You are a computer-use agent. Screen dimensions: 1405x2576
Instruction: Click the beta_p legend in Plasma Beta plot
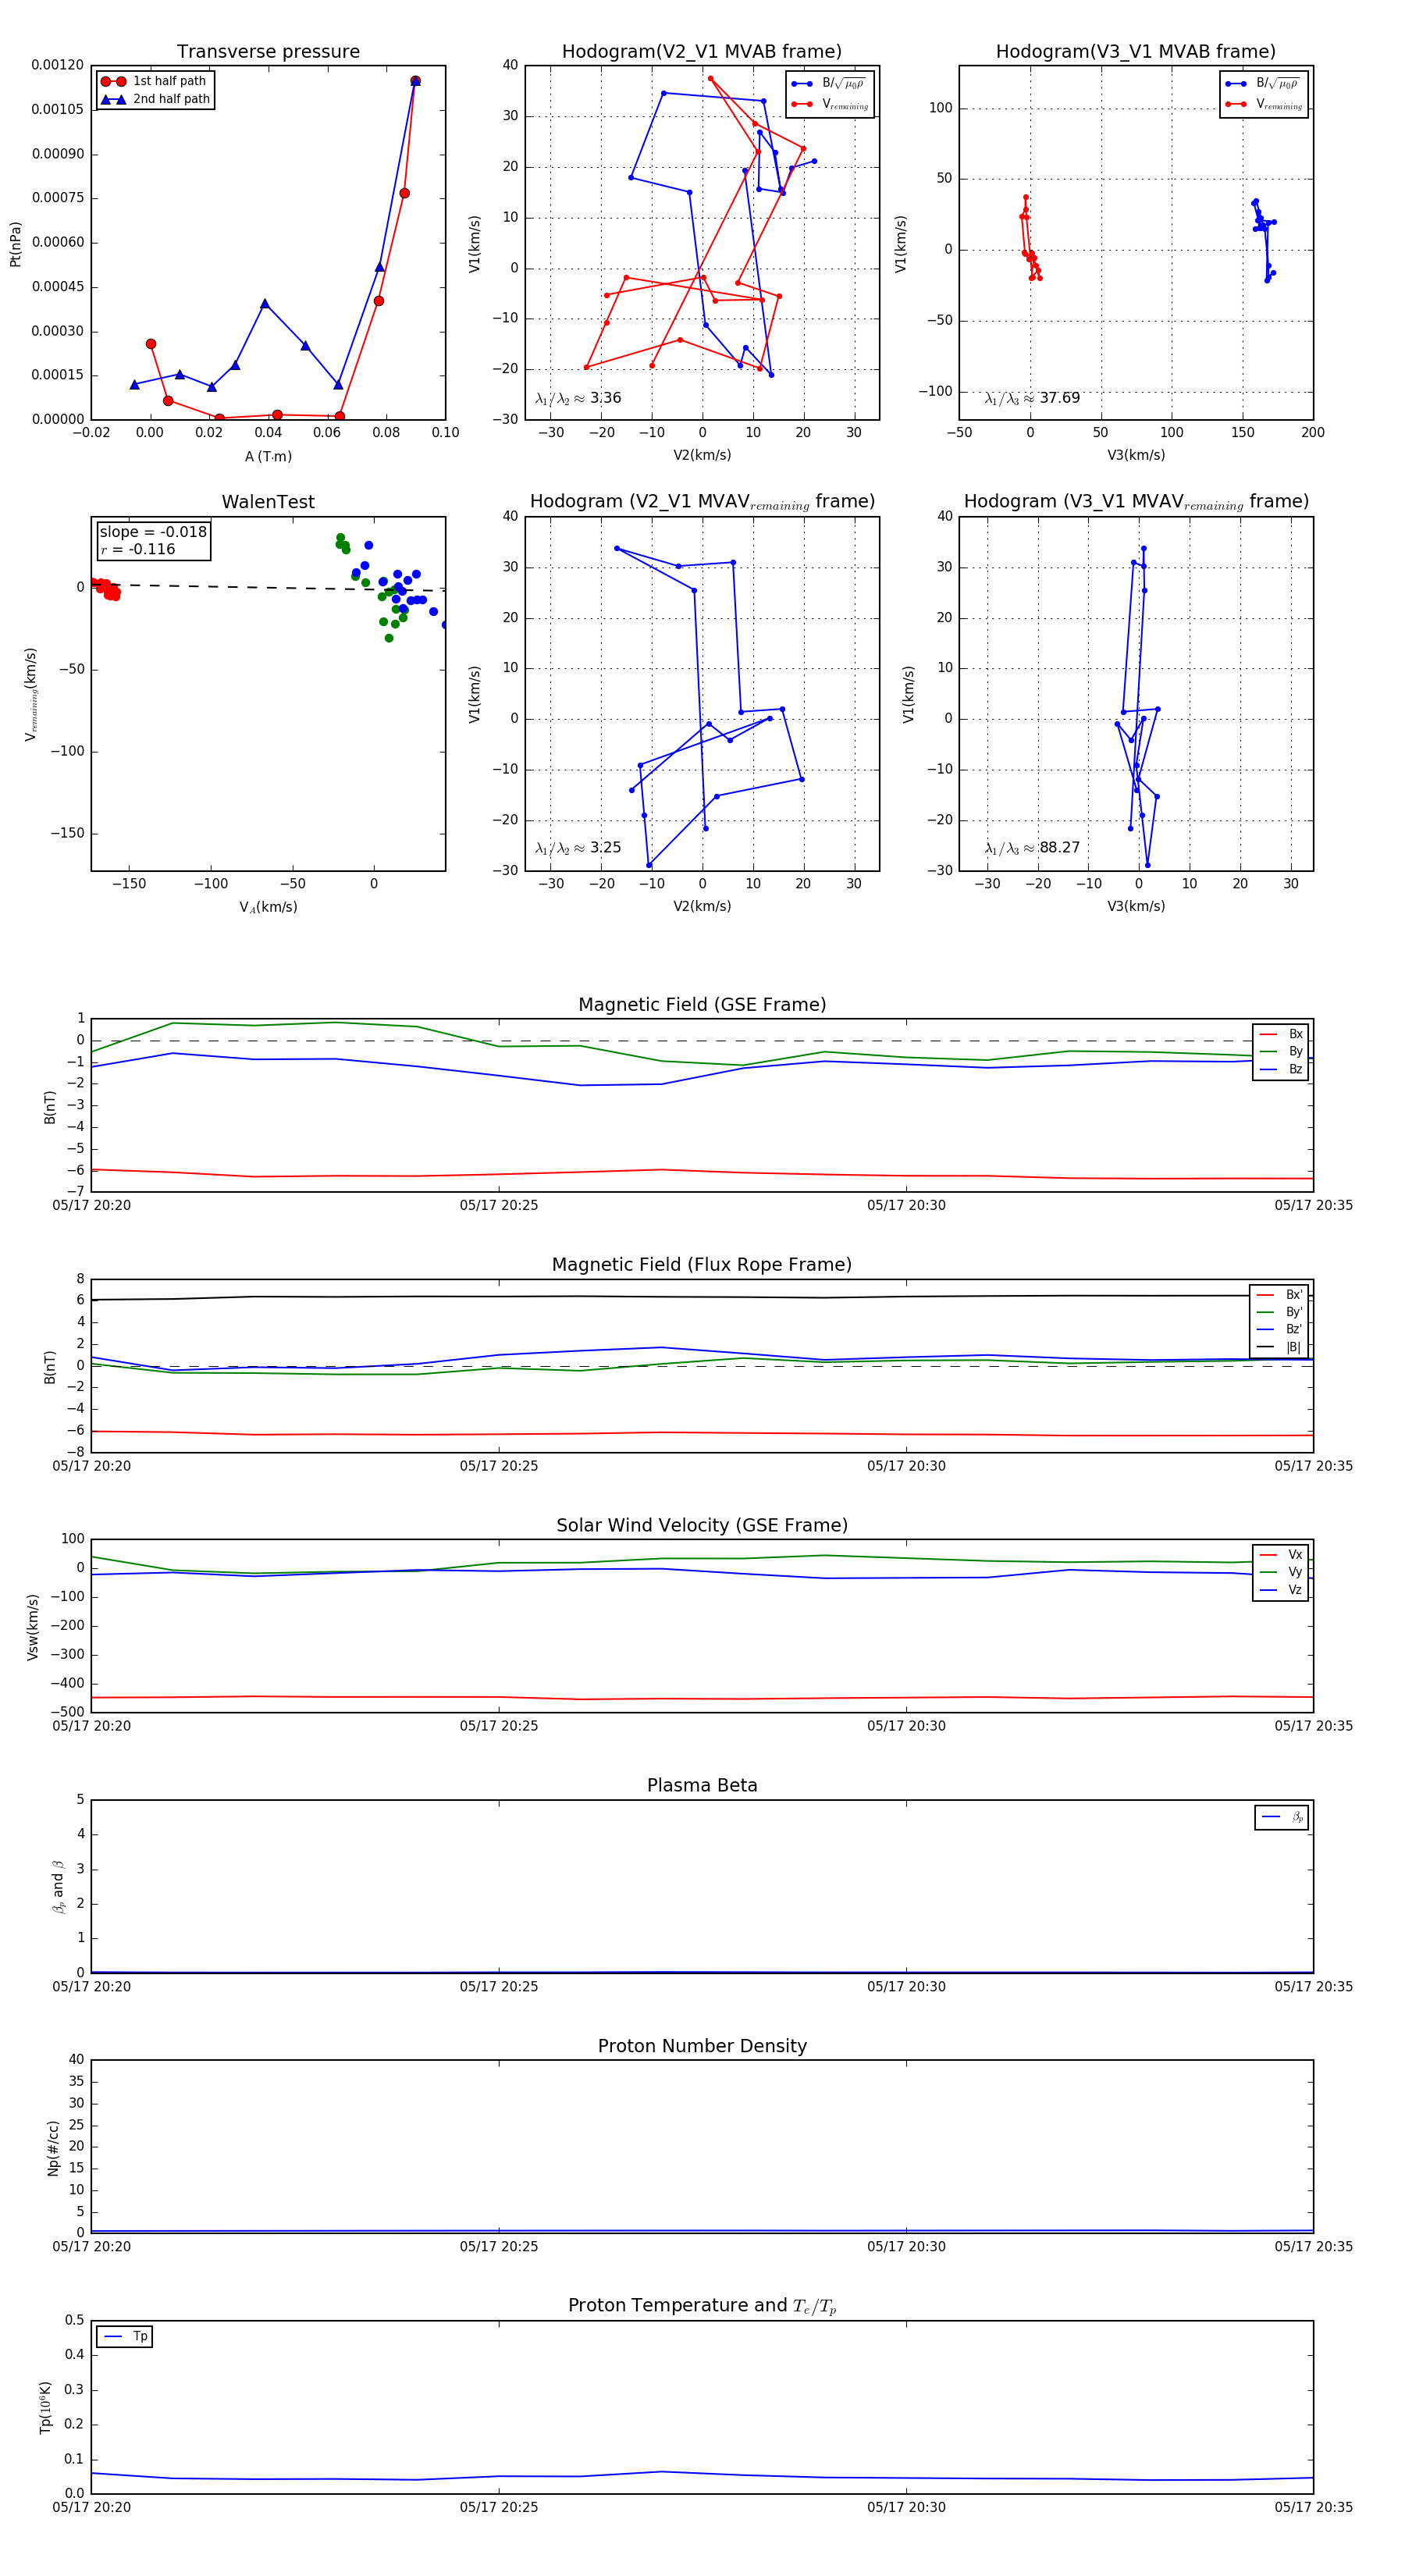coord(1282,1817)
